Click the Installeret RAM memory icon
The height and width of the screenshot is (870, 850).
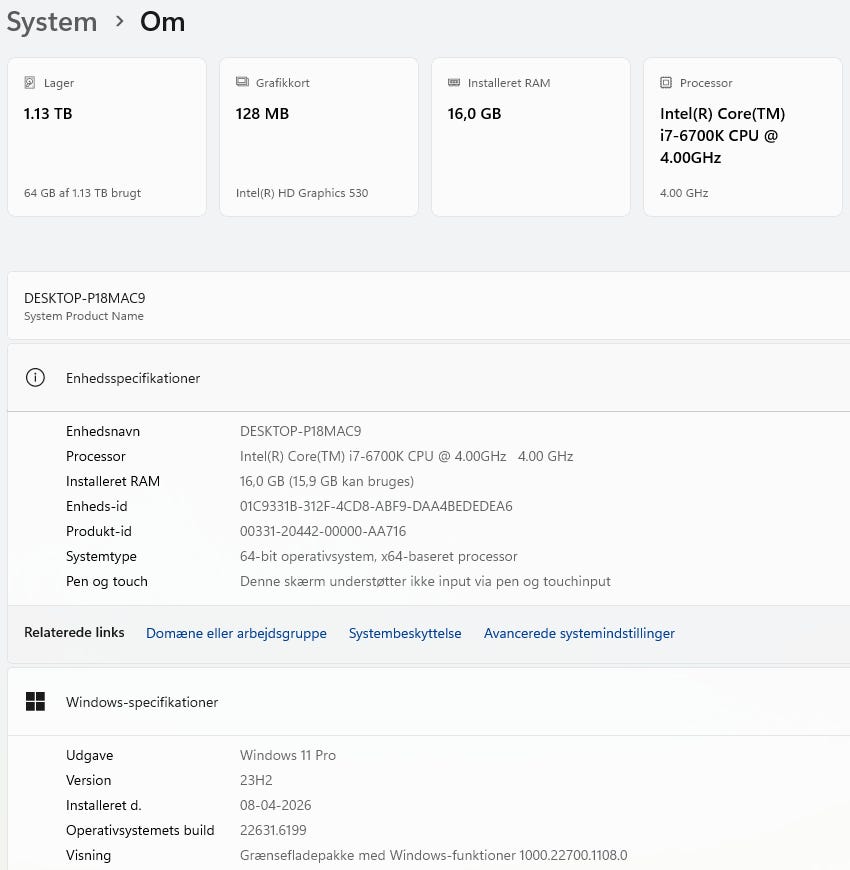click(454, 83)
